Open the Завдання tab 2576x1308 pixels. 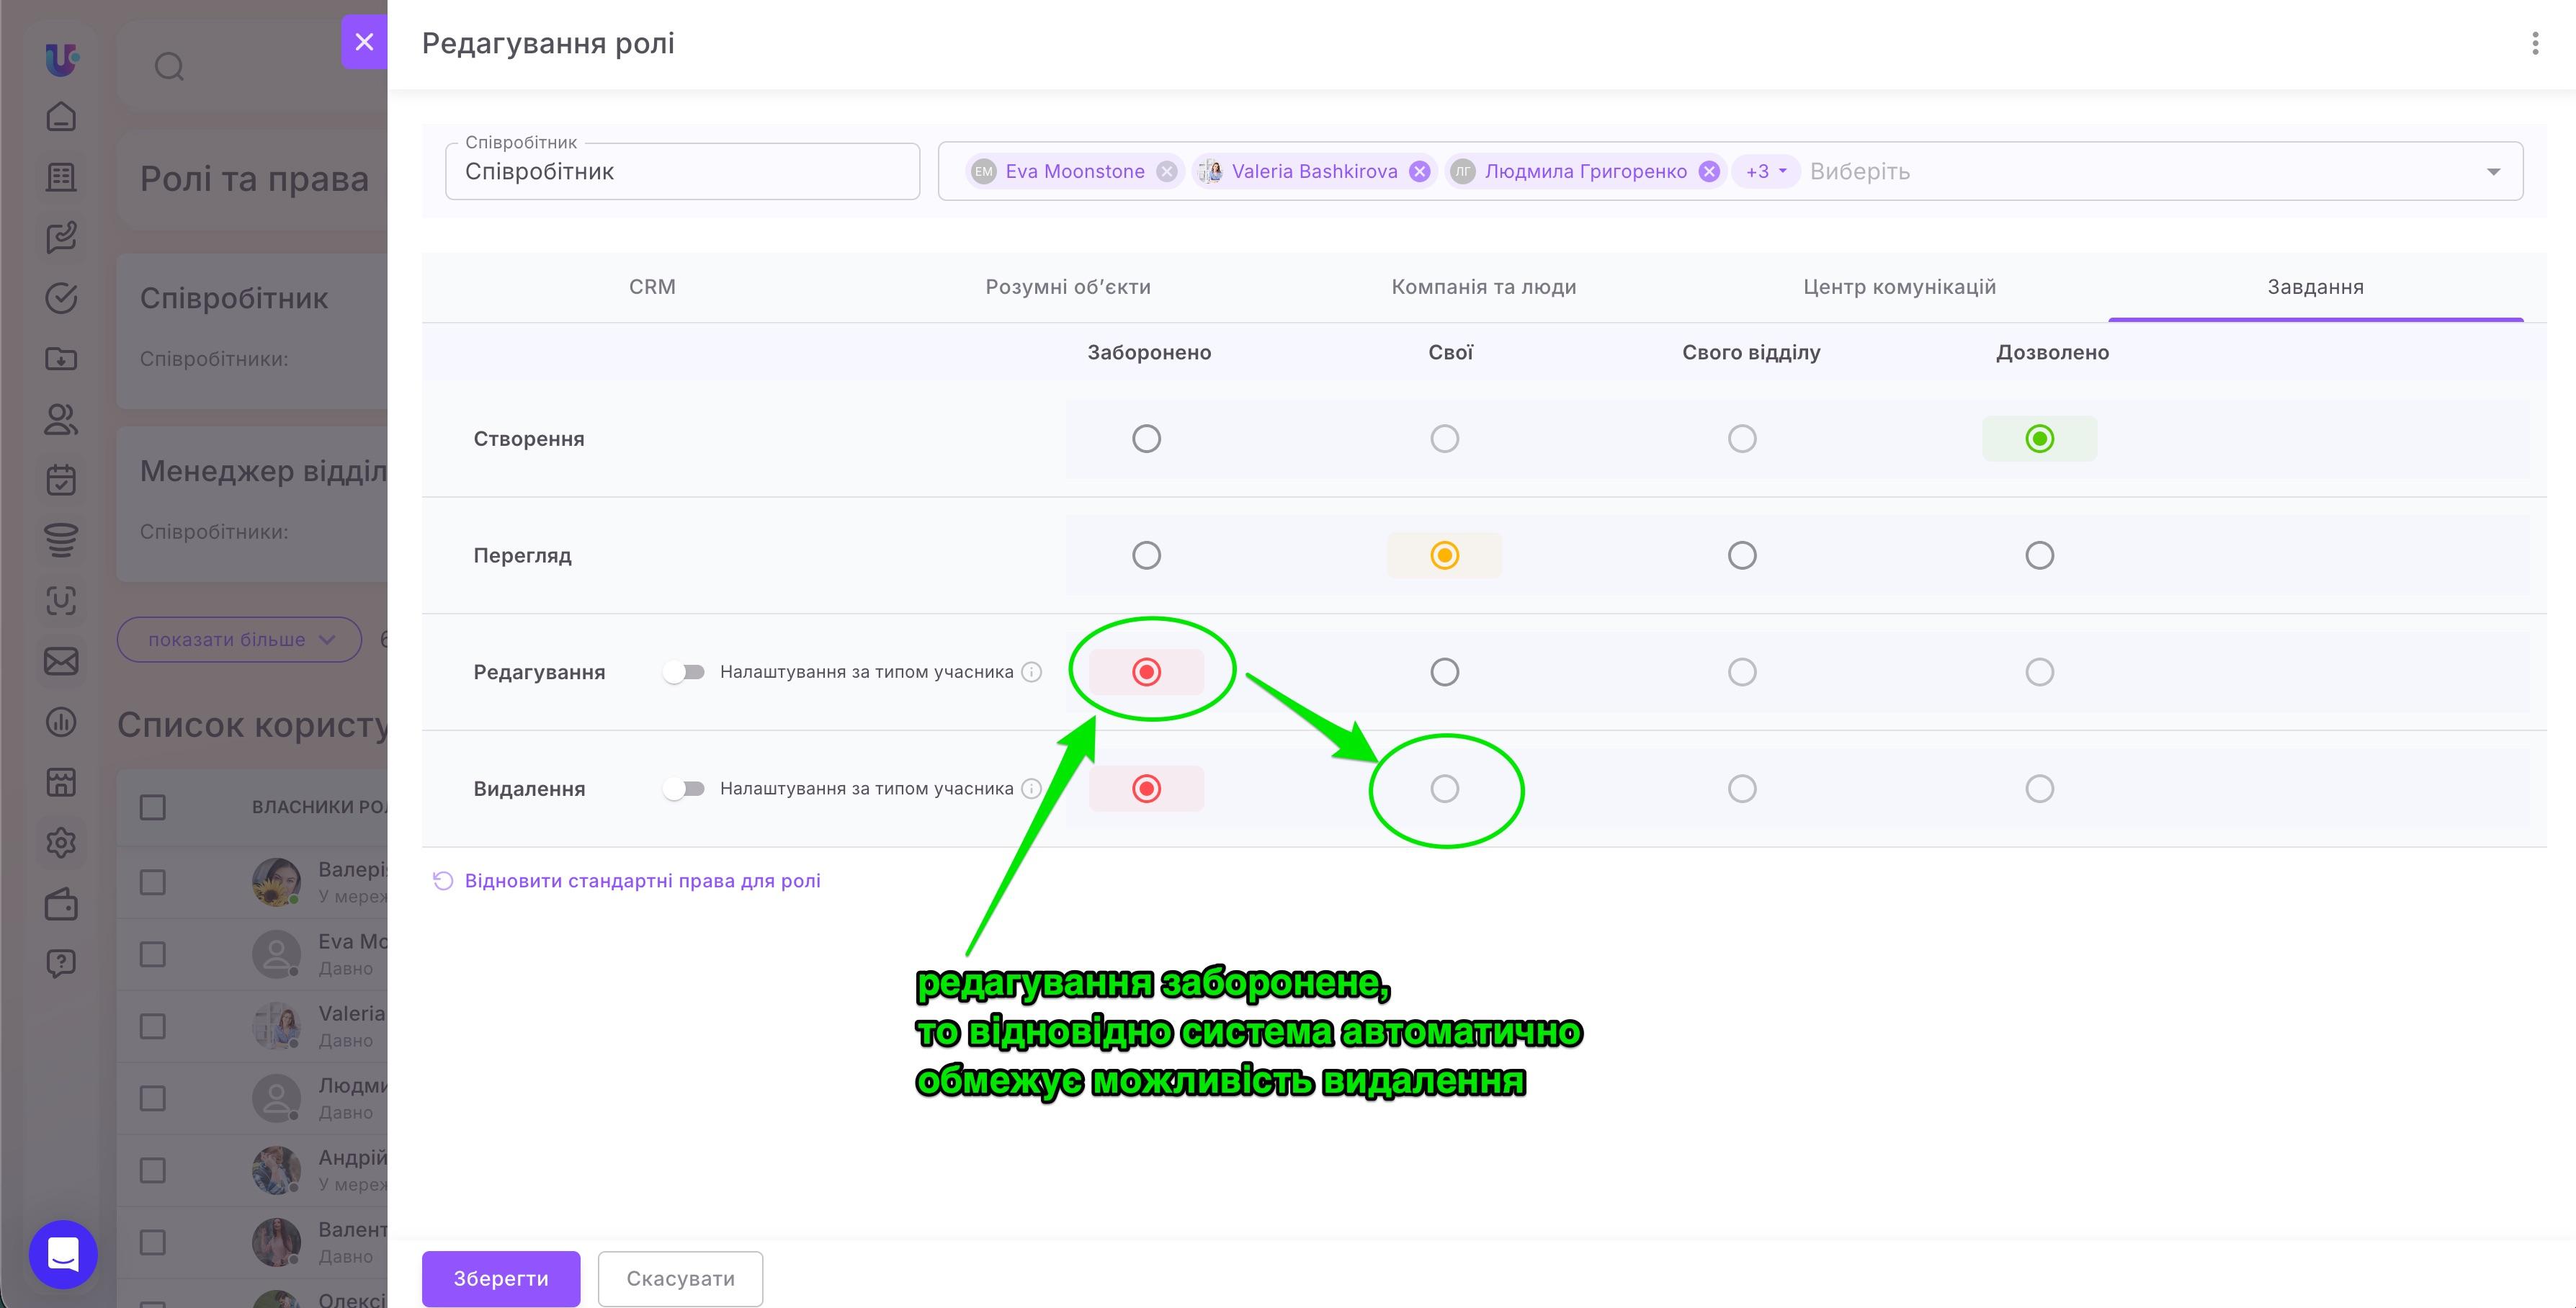click(x=2315, y=287)
